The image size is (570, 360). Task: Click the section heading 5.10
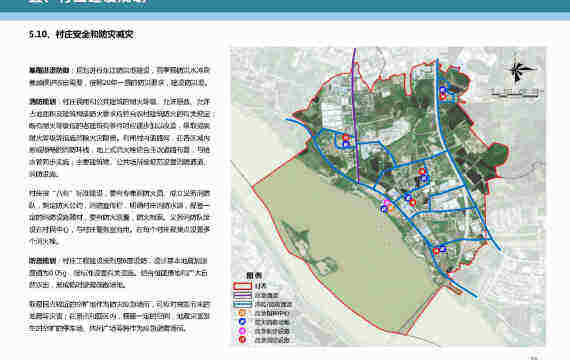(x=82, y=35)
